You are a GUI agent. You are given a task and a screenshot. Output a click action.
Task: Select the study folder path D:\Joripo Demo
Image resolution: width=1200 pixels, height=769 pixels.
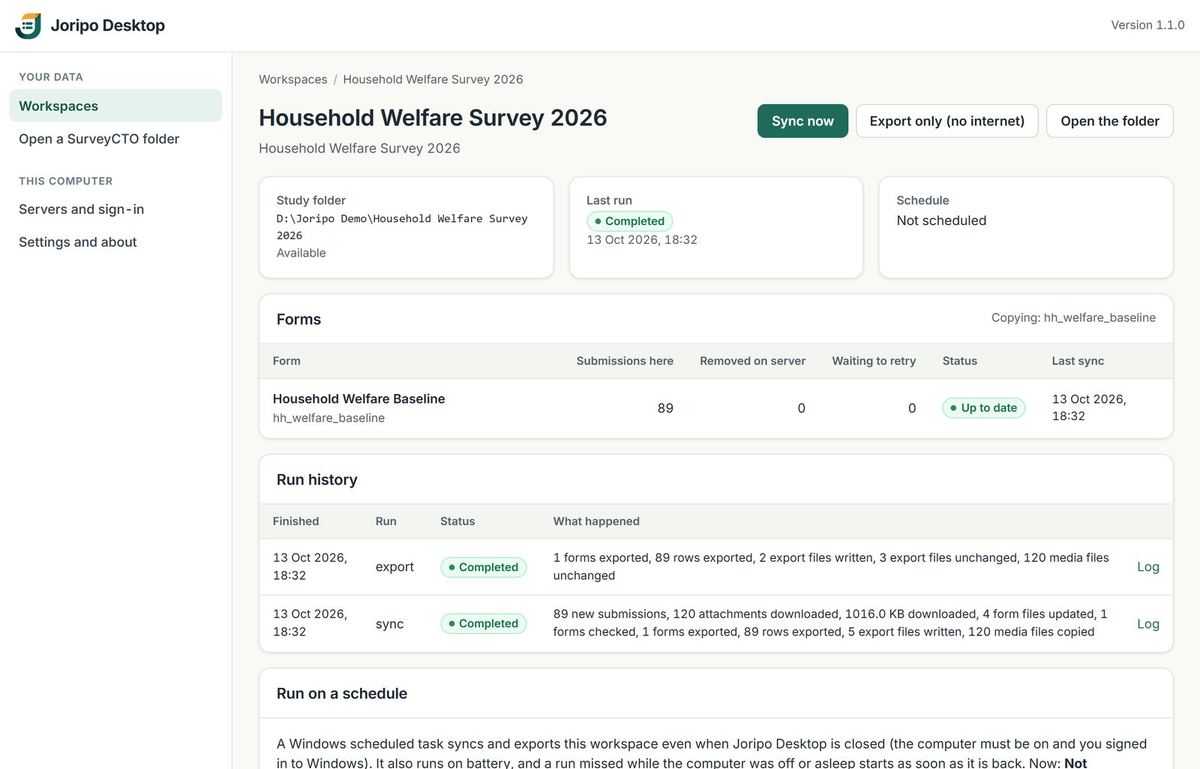[x=402, y=227]
